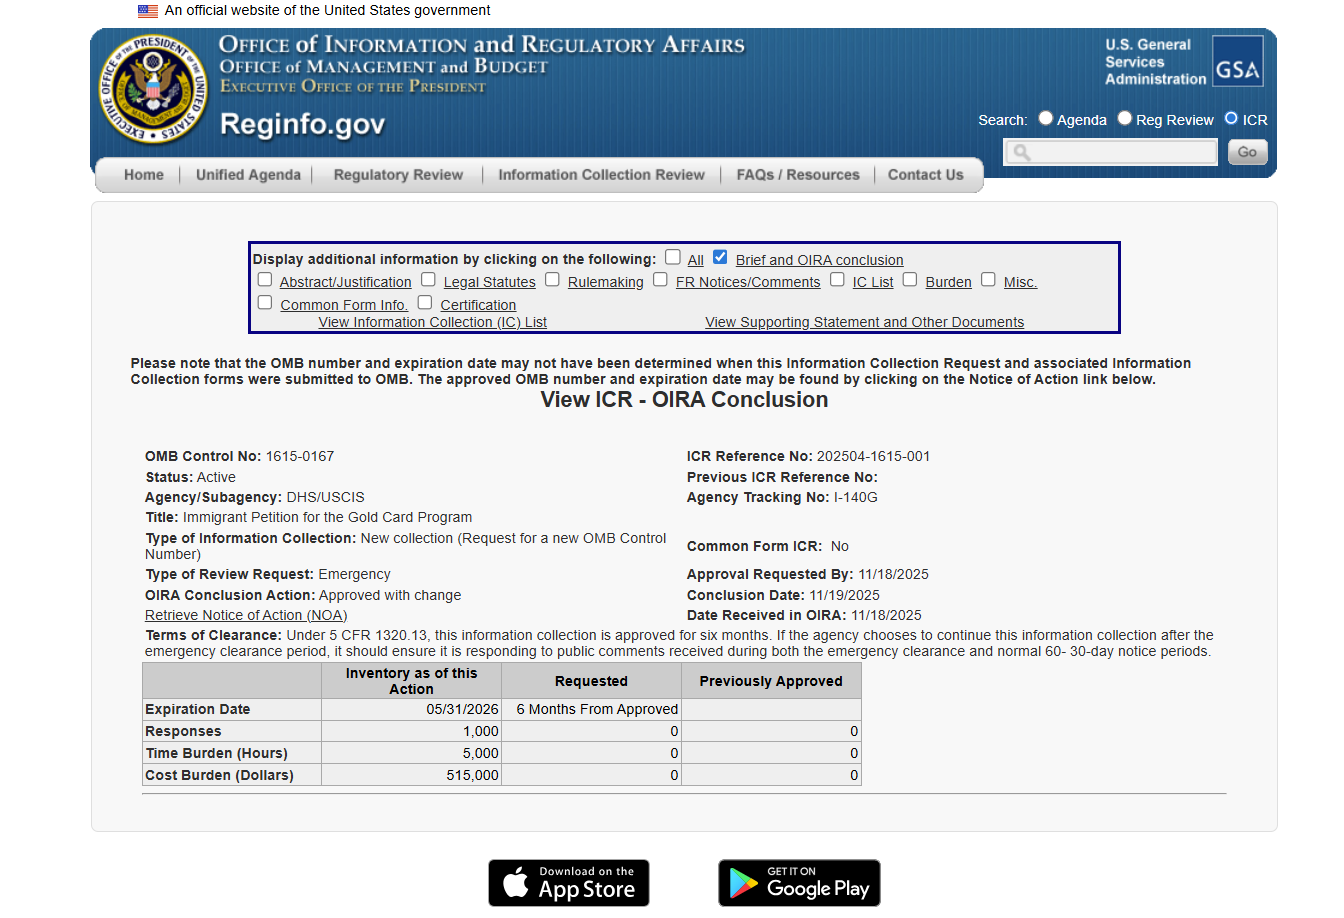
Task: Click the GSA logo icon
Action: 1237,62
